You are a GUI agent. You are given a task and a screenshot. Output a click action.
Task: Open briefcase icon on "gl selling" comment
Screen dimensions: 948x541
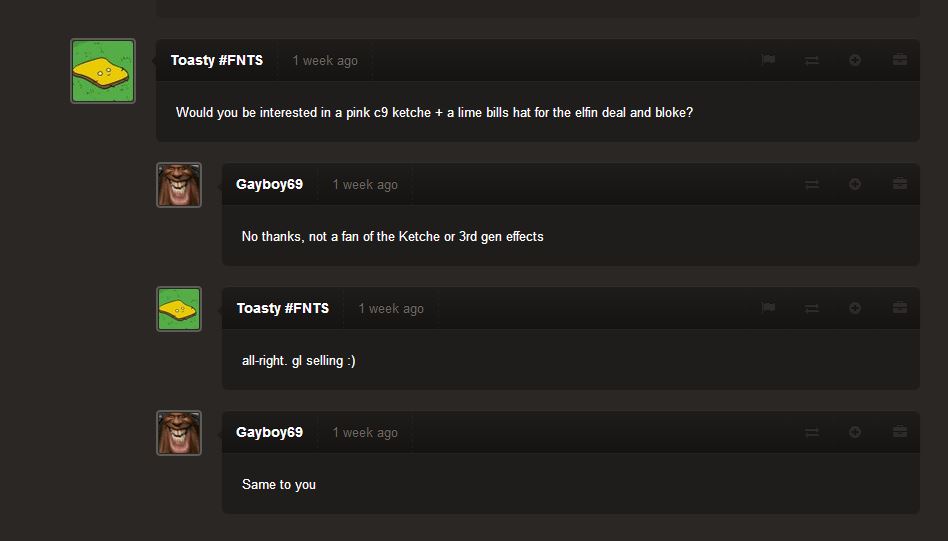(x=900, y=307)
